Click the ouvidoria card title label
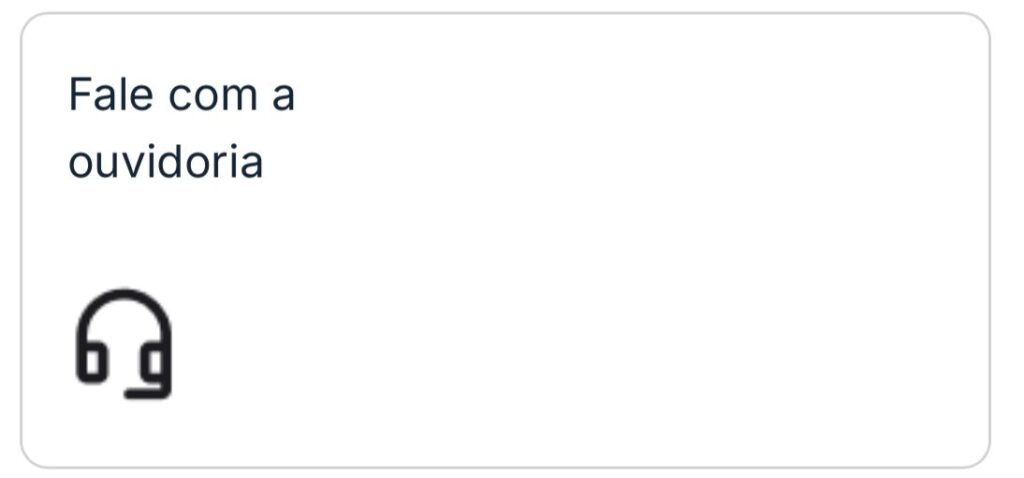This screenshot has height=478, width=1024. (181, 129)
